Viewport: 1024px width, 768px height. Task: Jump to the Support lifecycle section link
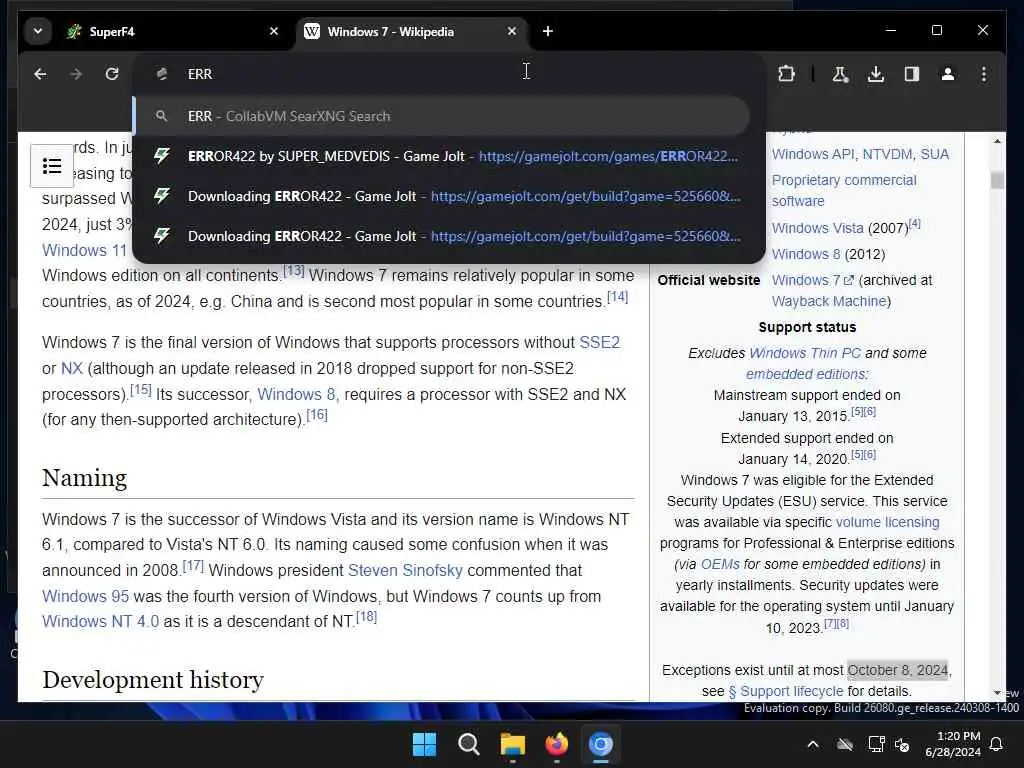(786, 692)
